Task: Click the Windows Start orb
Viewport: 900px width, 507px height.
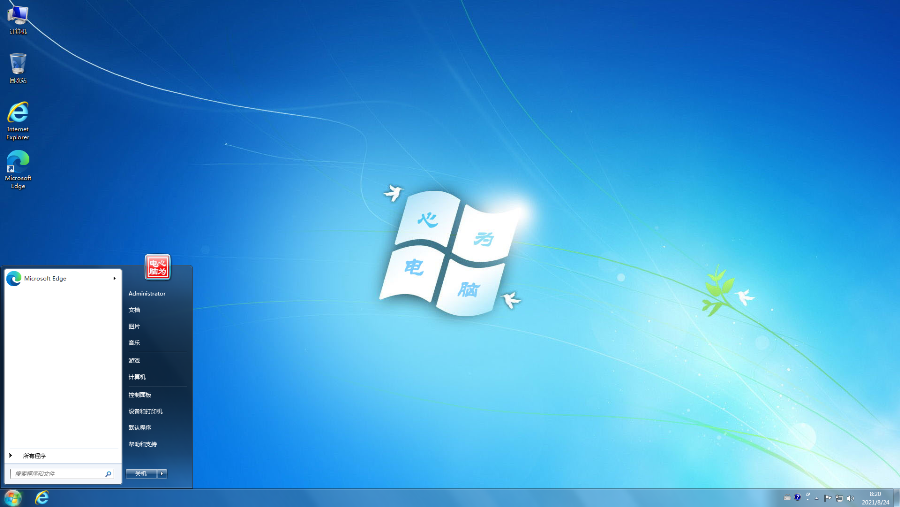Action: point(13,497)
